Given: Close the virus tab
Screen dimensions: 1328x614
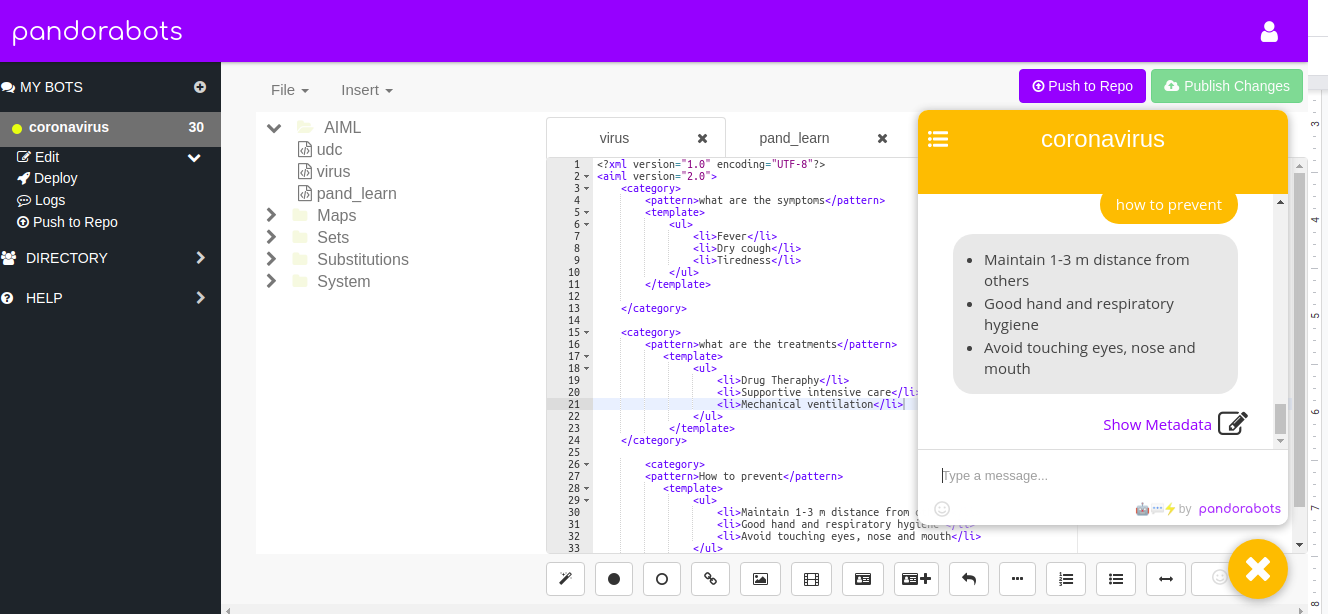Looking at the screenshot, I should (702, 138).
